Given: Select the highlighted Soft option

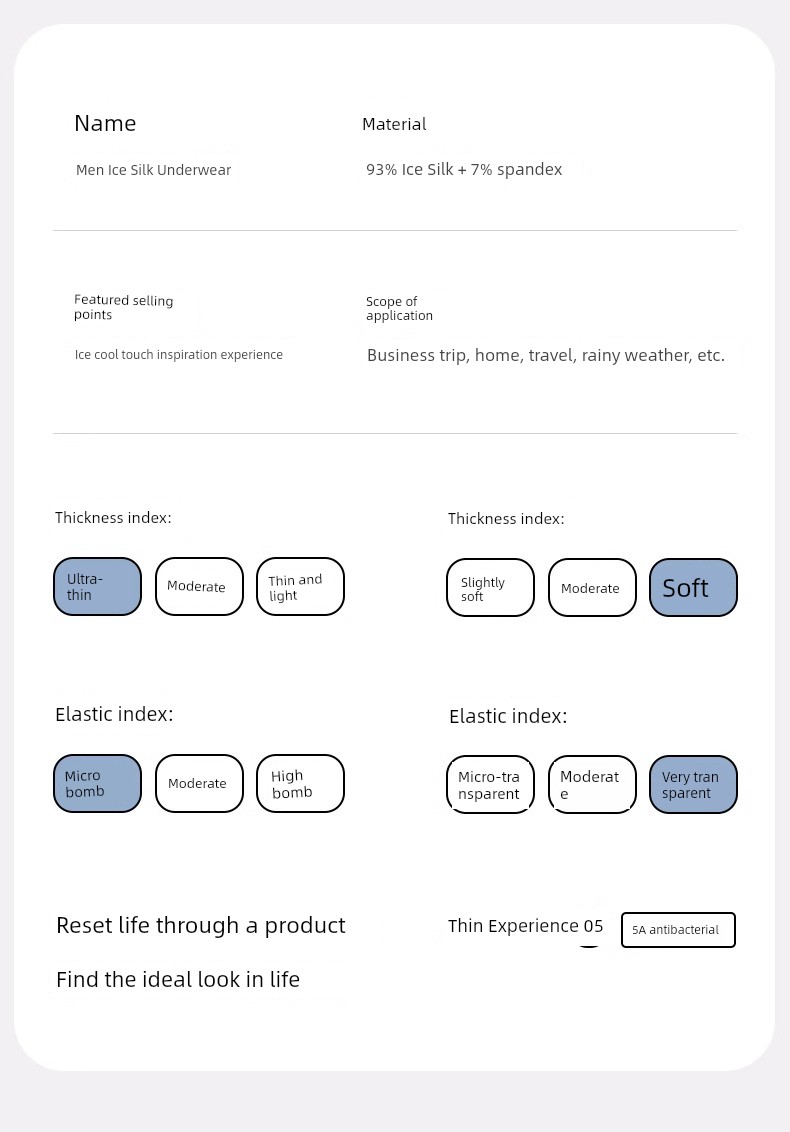Looking at the screenshot, I should click(x=693, y=588).
